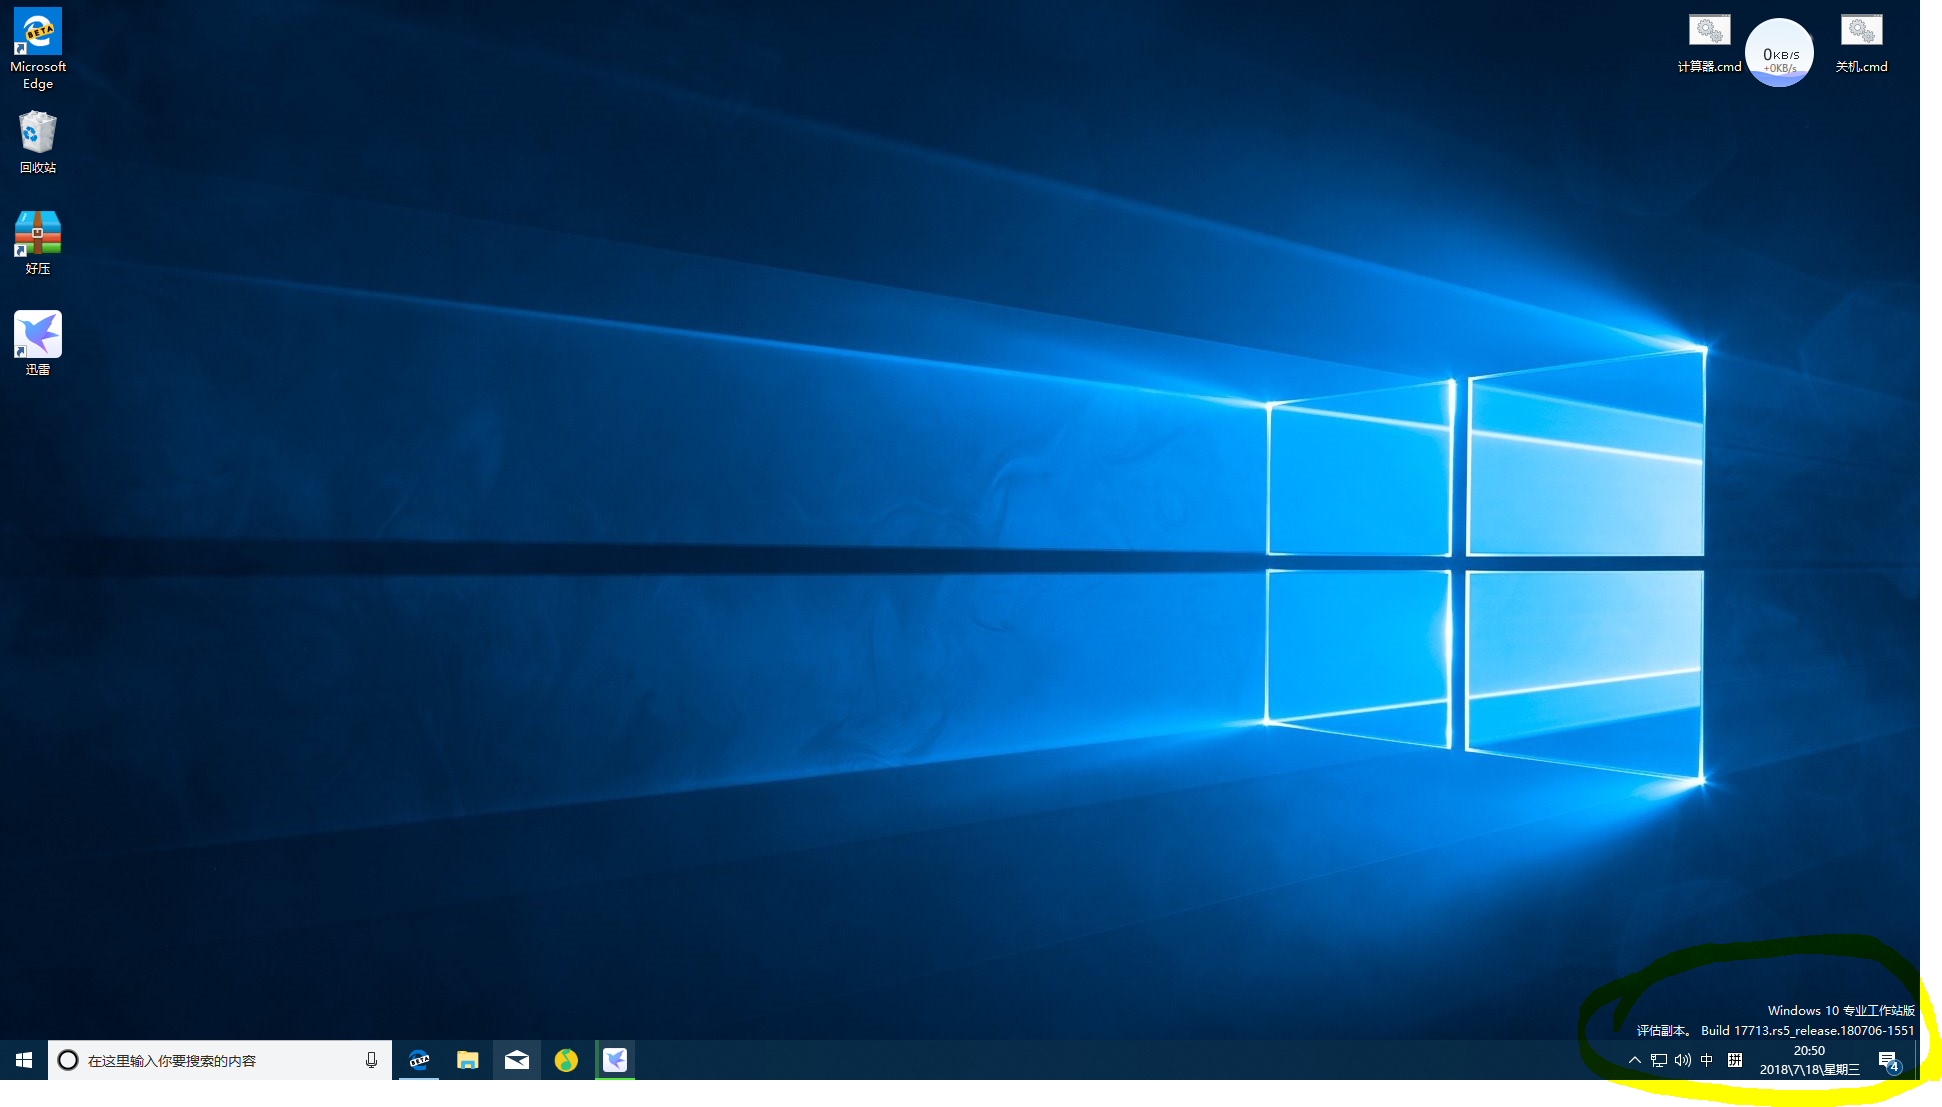Open Edge Beta from the taskbar
Screen dimensions: 1942x1107
pos(419,1060)
